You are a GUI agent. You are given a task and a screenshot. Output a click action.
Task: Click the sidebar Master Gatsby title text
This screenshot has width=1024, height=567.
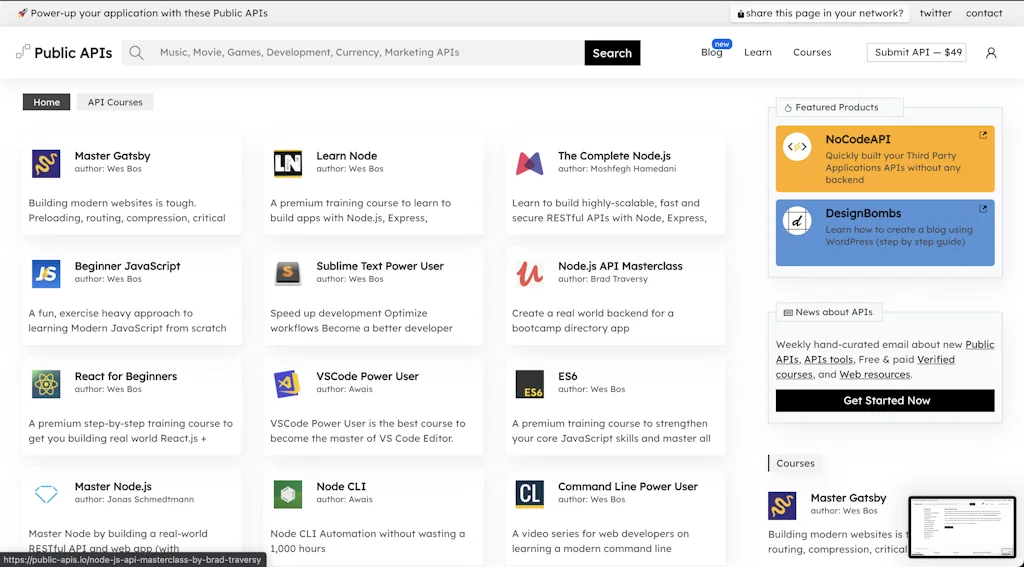pos(848,498)
